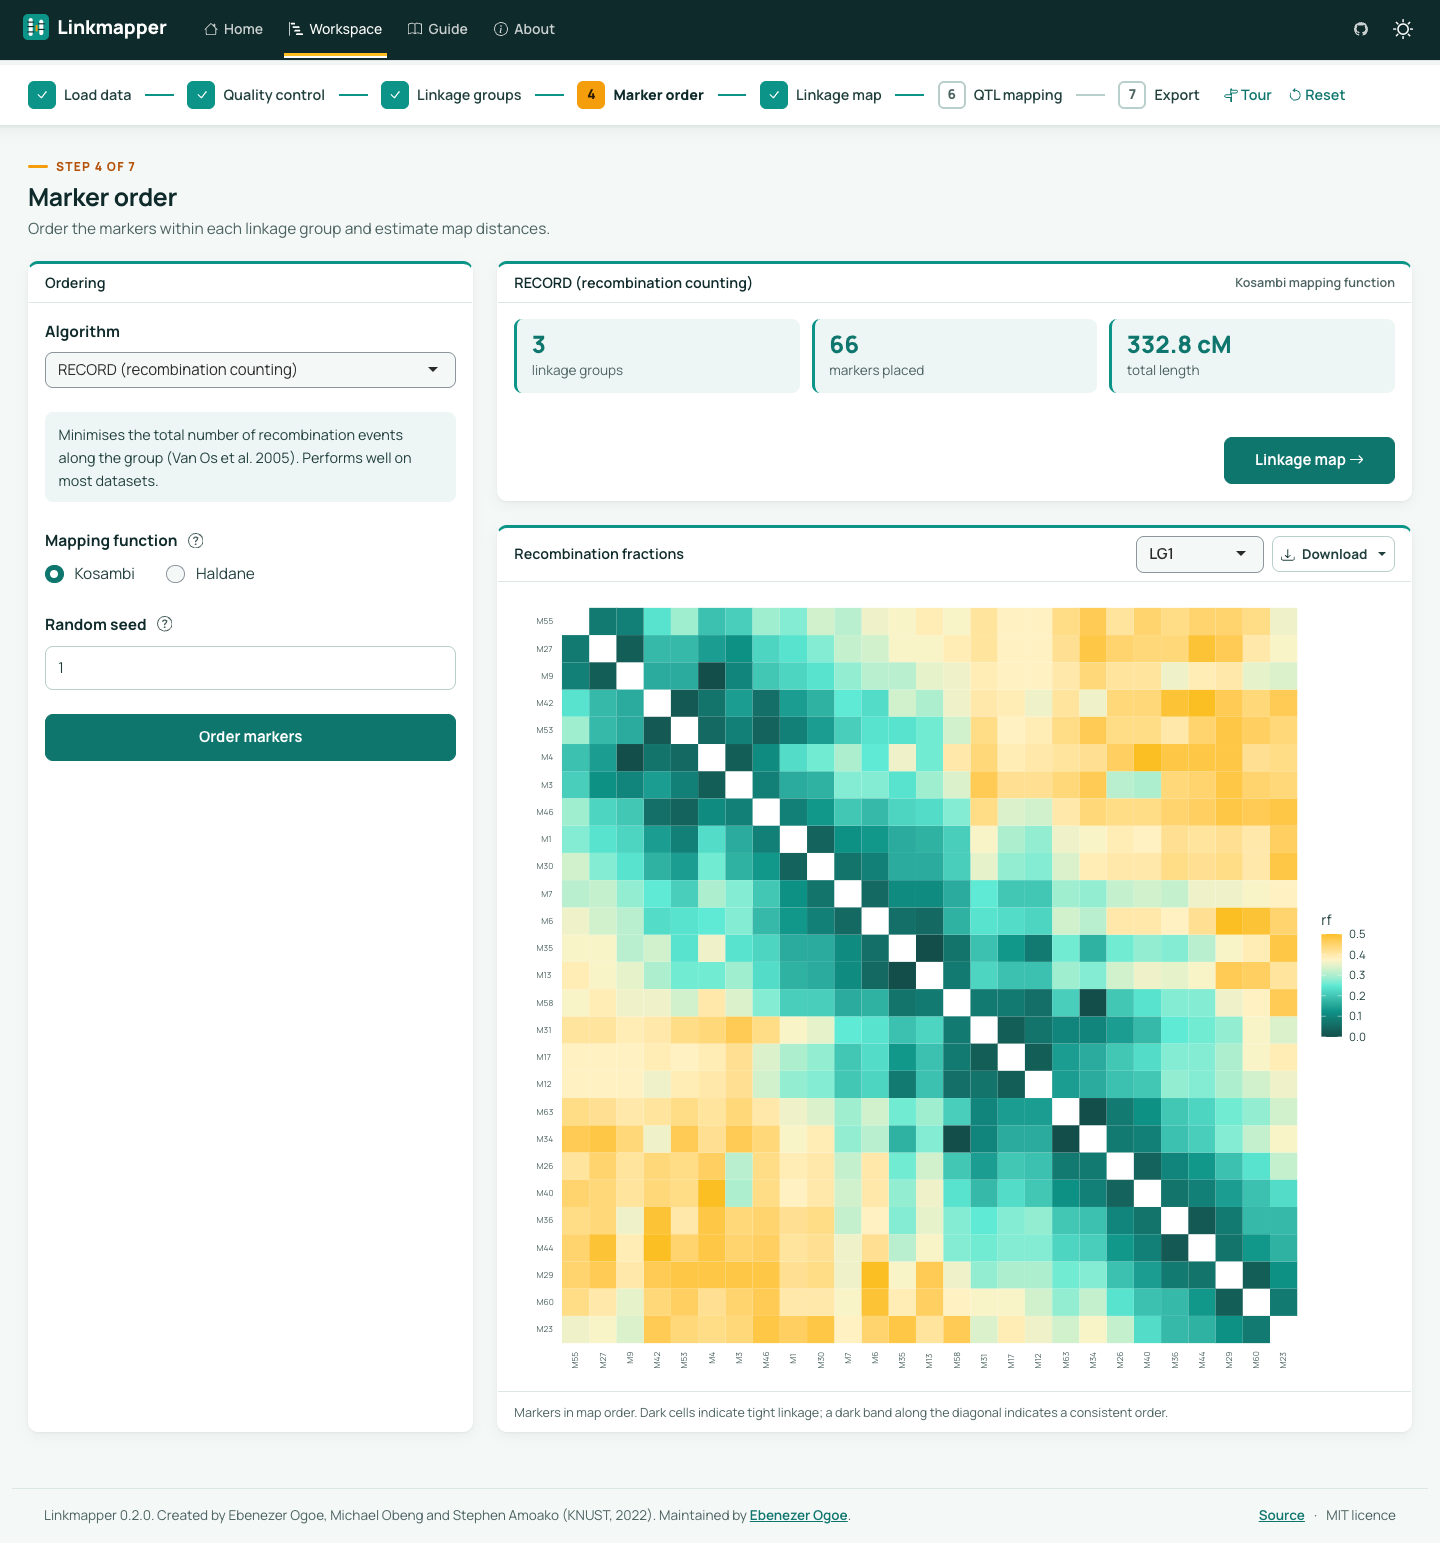This screenshot has width=1440, height=1543.
Task: Click the Quality control step checkmark
Action: 201,95
